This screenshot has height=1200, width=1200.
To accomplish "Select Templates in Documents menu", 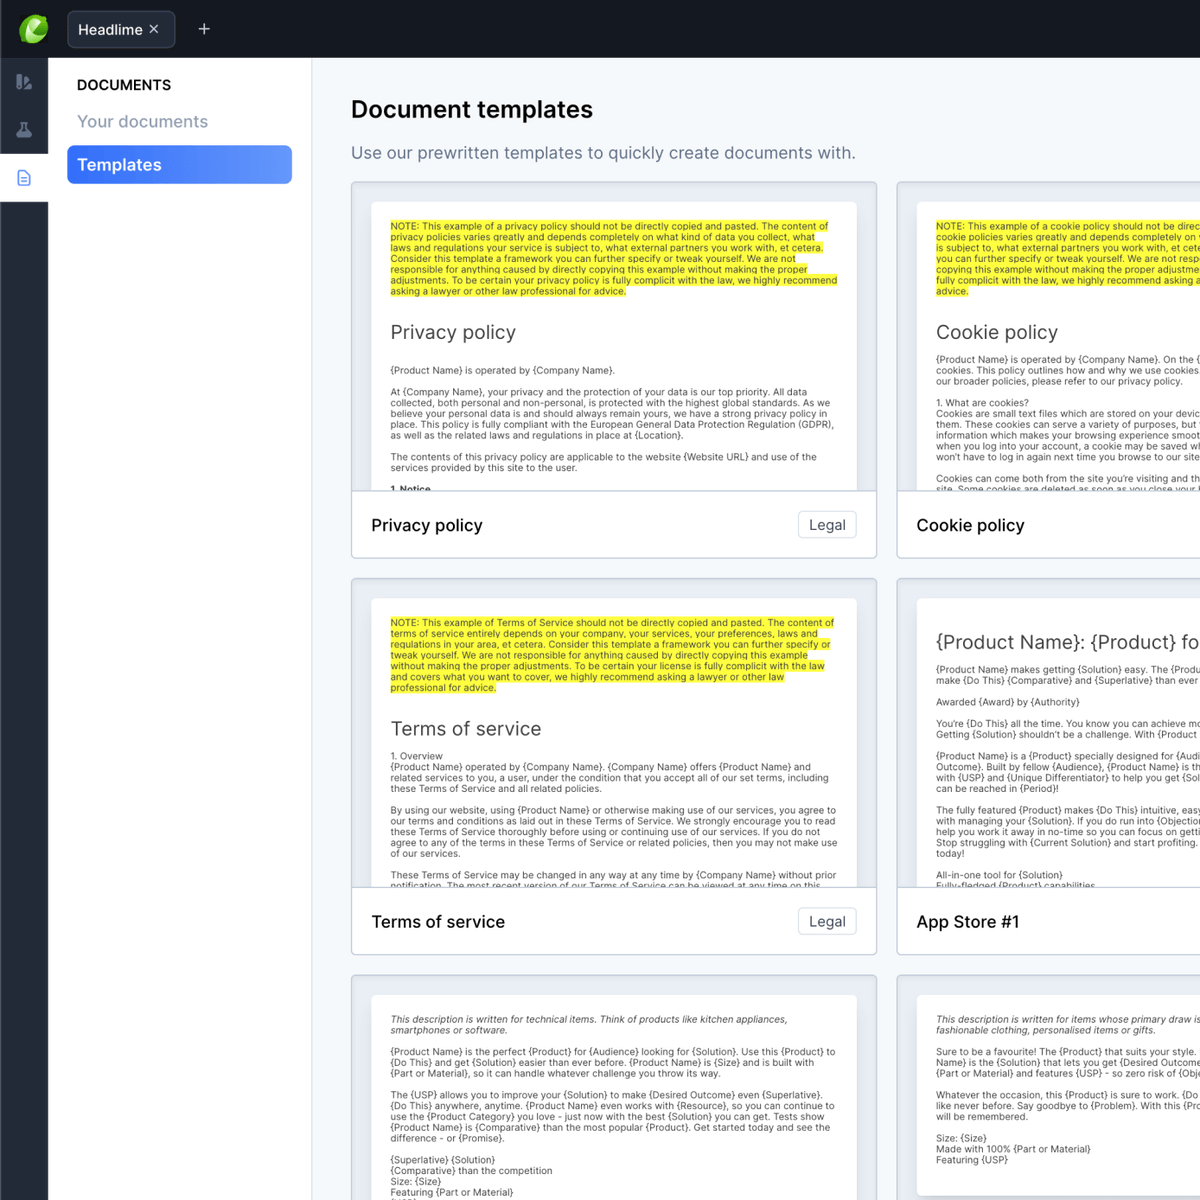I will (179, 165).
